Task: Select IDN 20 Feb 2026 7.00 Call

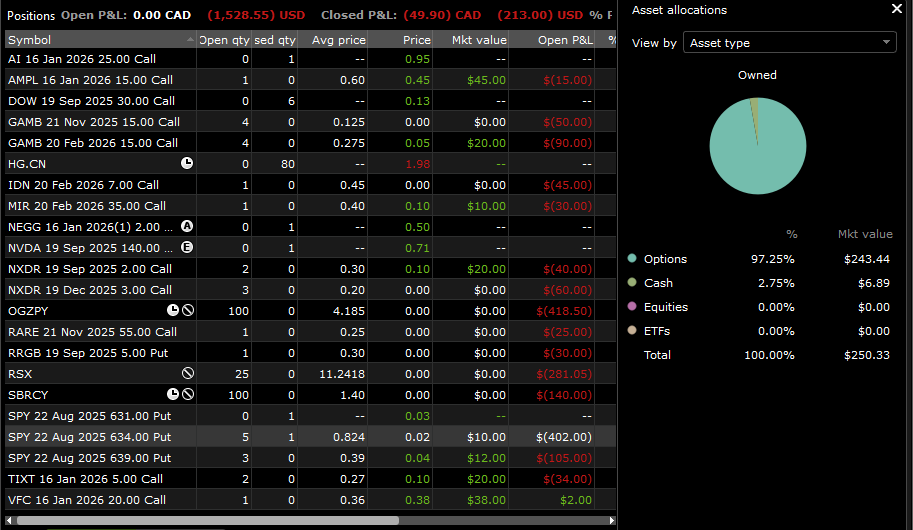Action: 83,185
